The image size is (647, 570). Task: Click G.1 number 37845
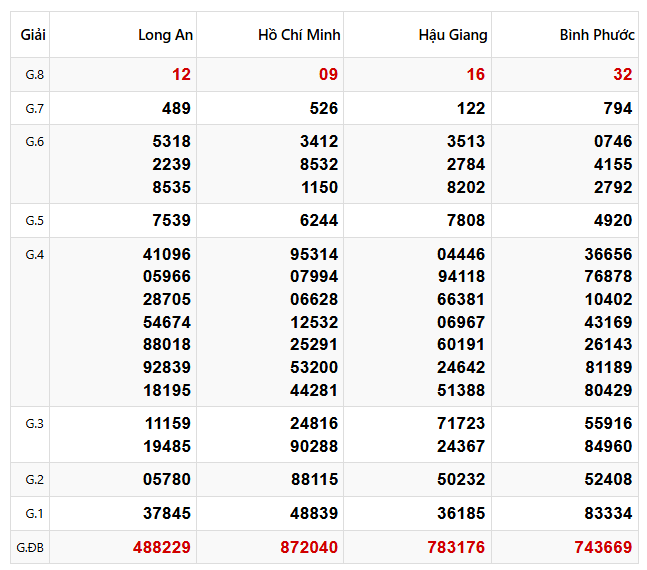(x=167, y=513)
